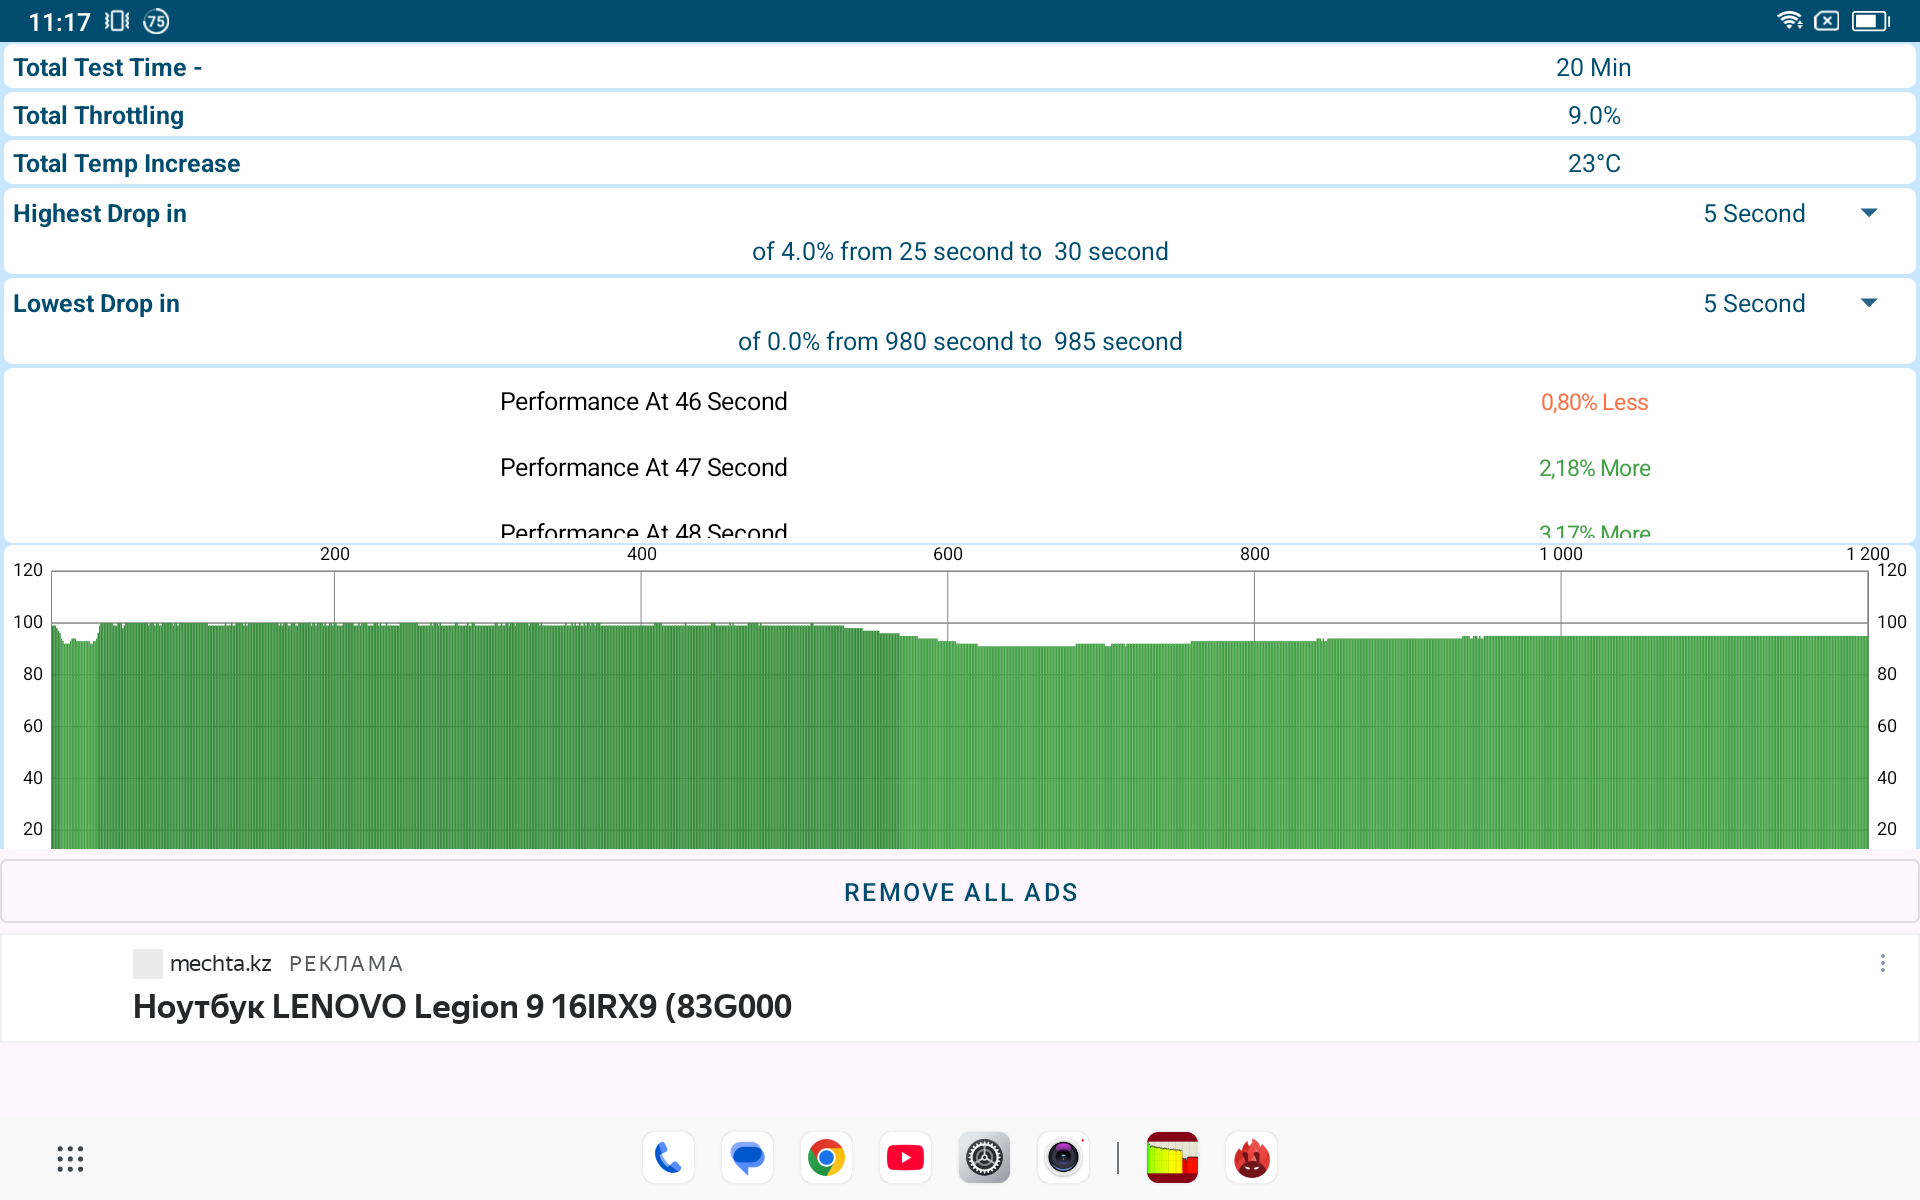
Task: Open Chrome browser from taskbar
Action: tap(826, 1158)
